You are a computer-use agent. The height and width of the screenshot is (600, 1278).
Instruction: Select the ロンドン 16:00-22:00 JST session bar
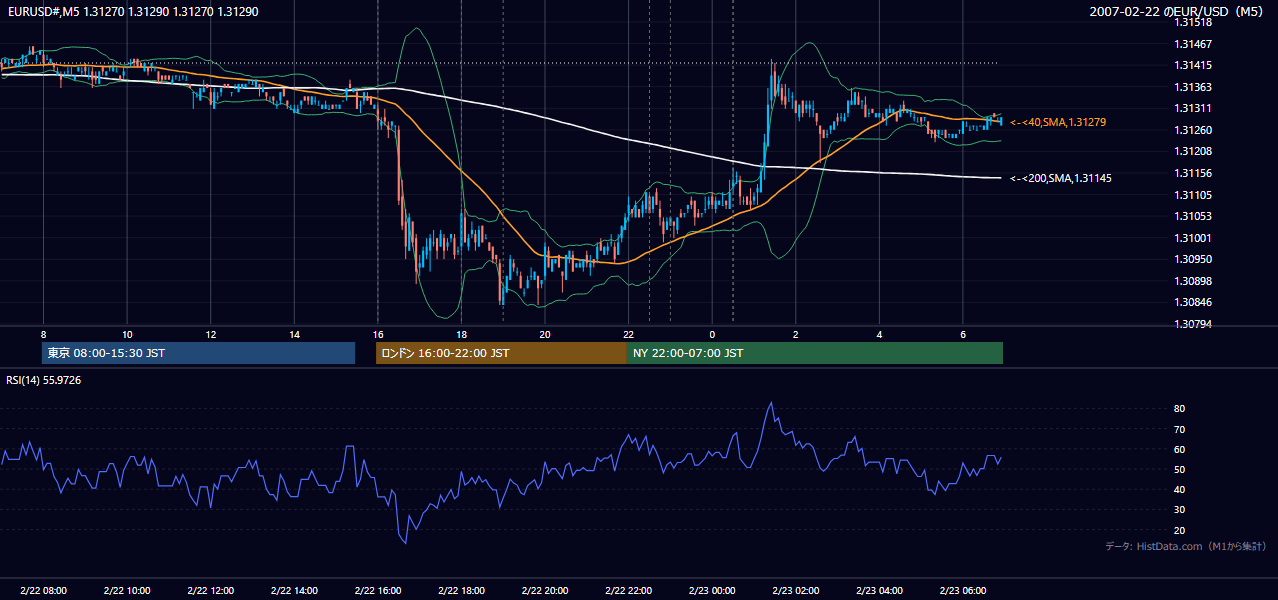(501, 353)
